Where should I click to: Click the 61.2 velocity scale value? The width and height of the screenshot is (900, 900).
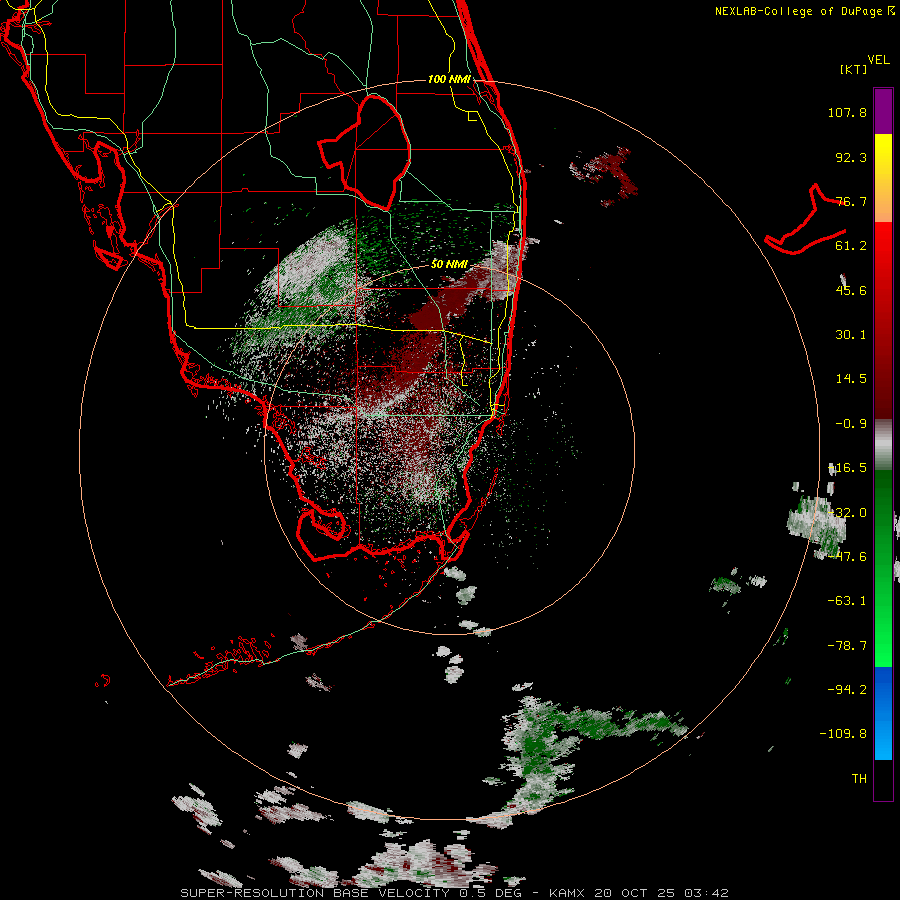pyautogui.click(x=851, y=246)
